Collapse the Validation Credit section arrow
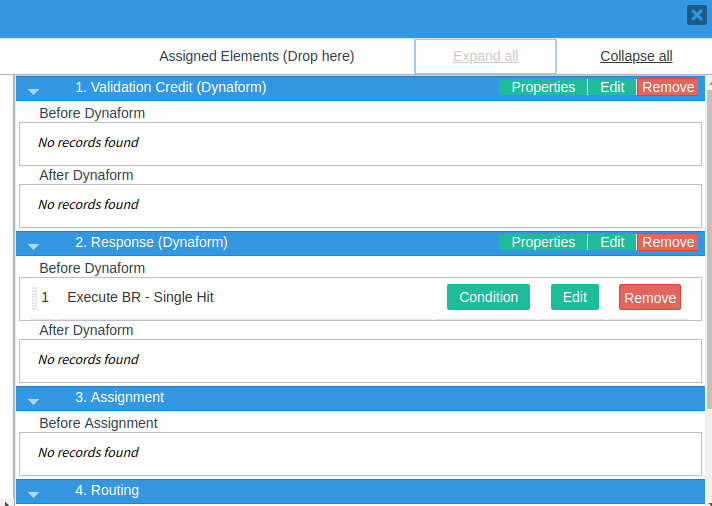The width and height of the screenshot is (712, 506). 33,90
